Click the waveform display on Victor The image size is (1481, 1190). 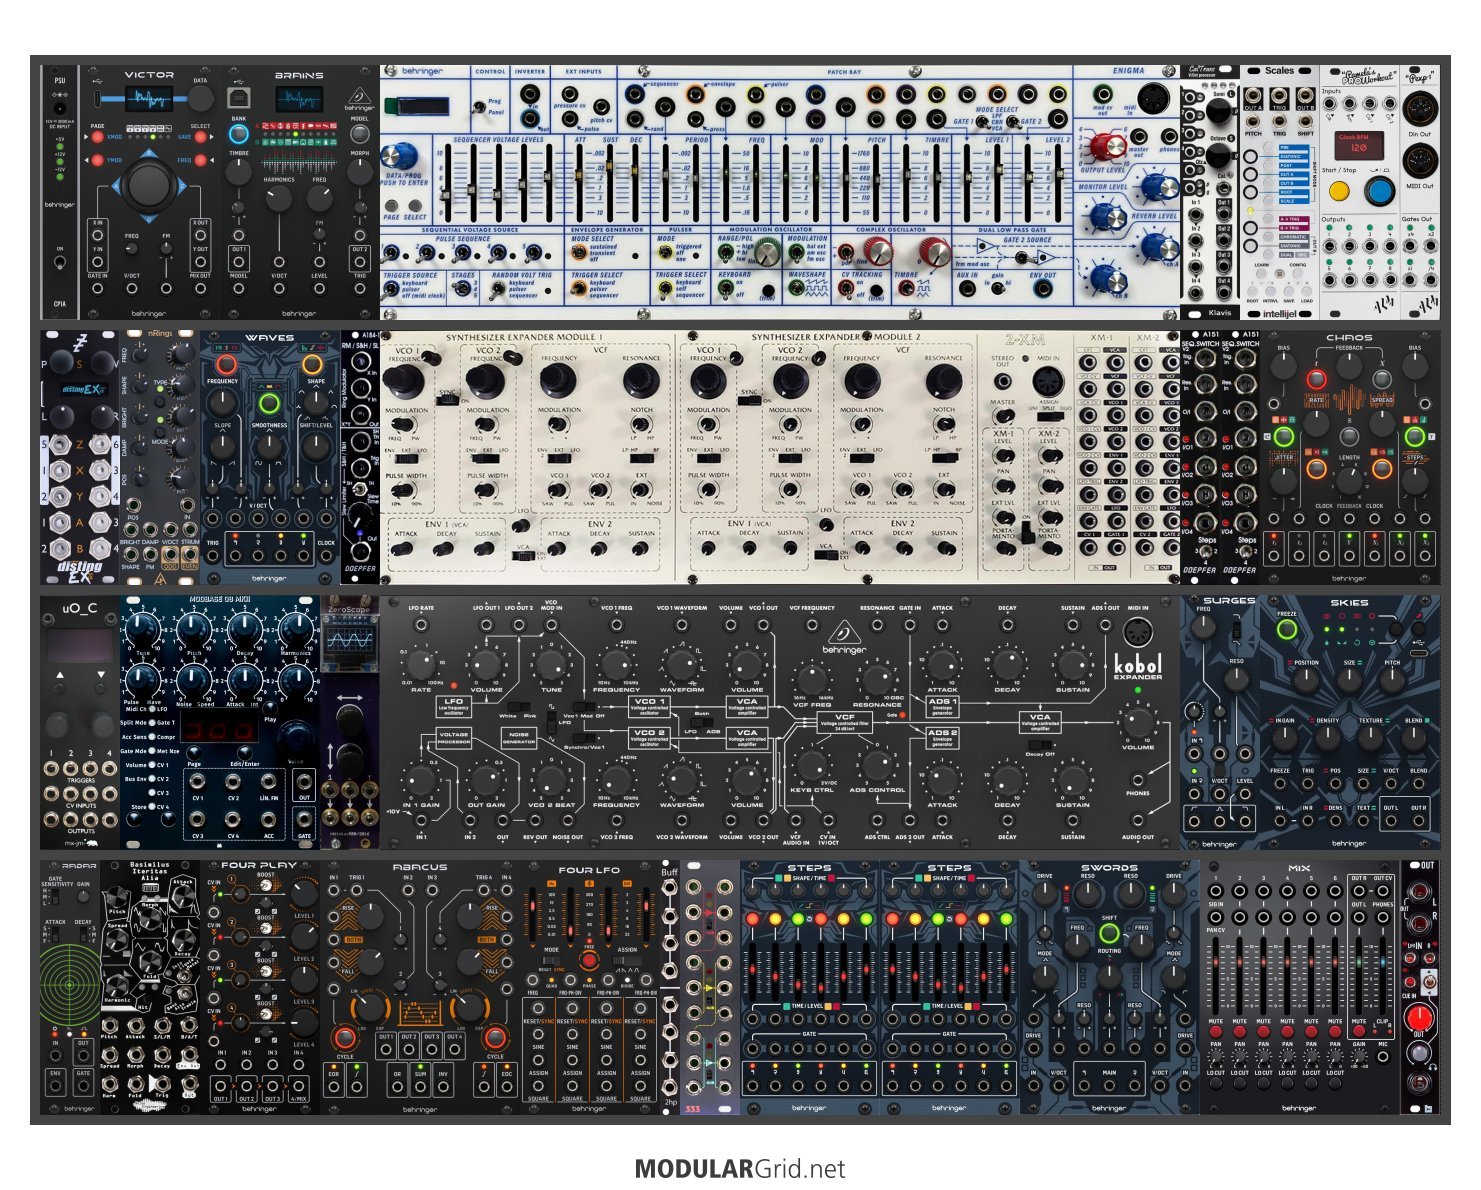[x=148, y=99]
